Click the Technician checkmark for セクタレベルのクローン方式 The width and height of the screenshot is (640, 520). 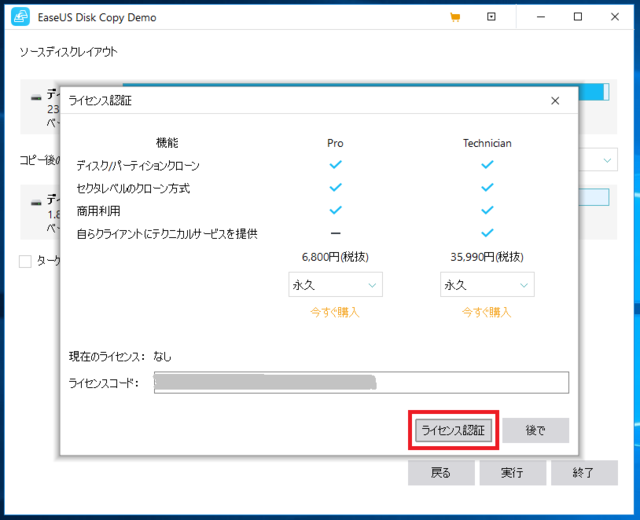click(x=487, y=187)
